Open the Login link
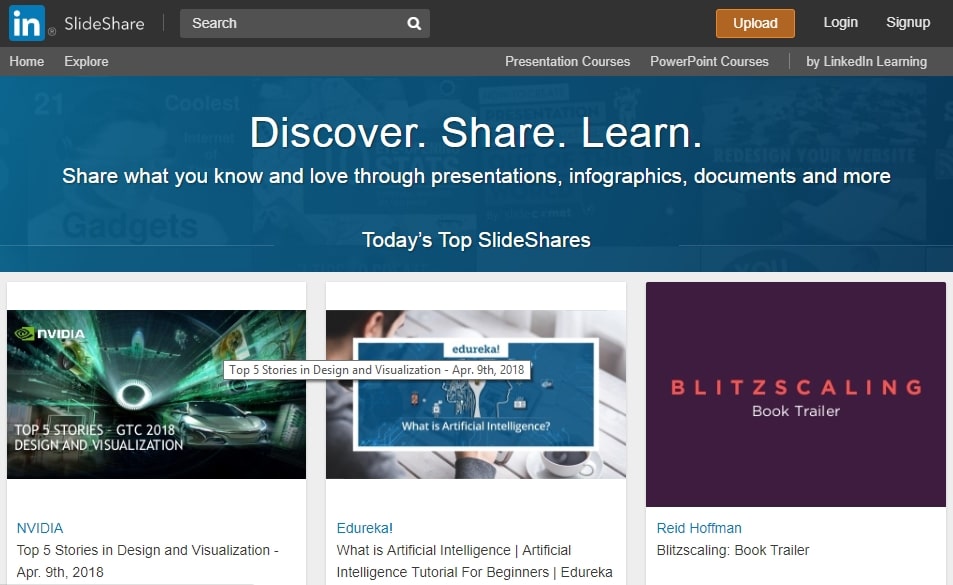 pos(841,22)
